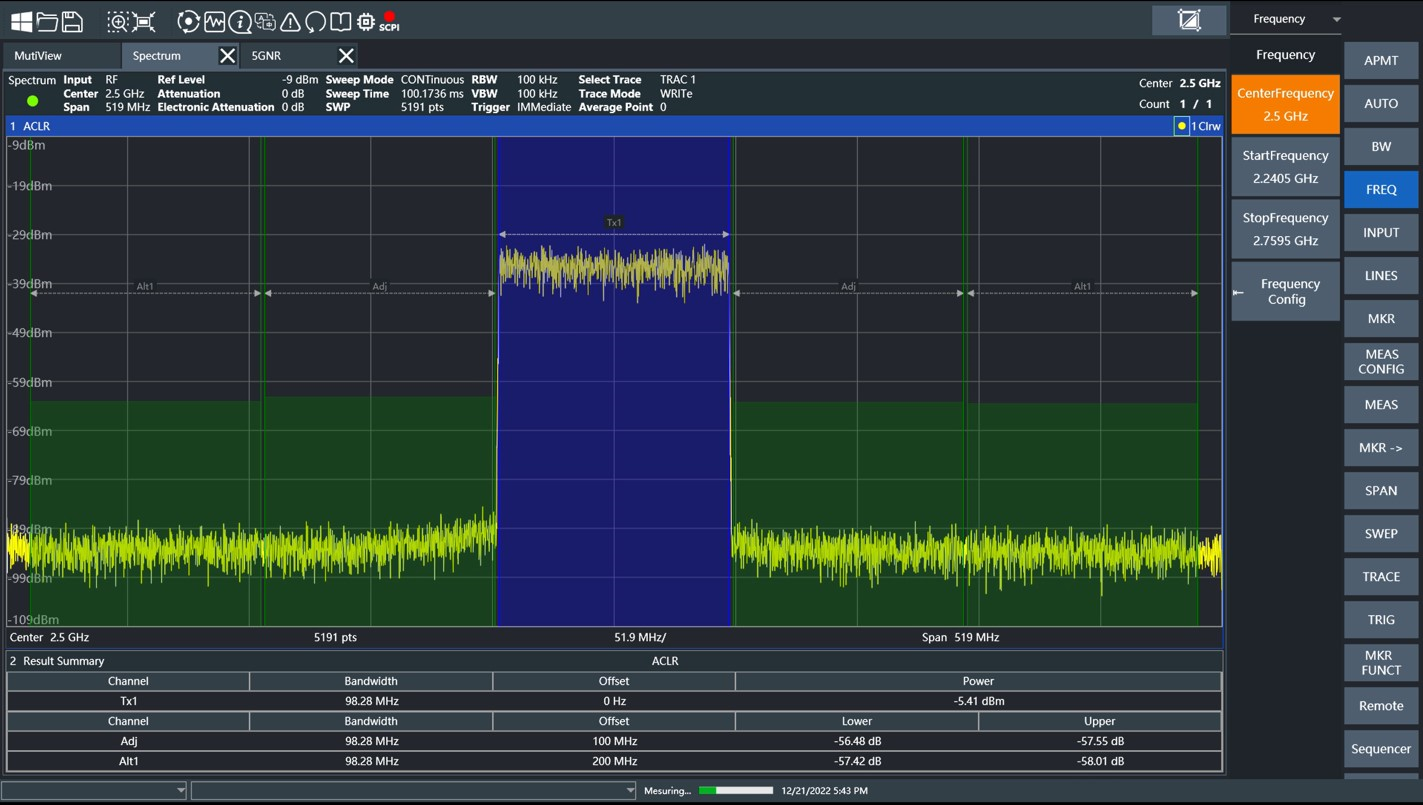Switch to the MutiView tab
Screen dimensions: 1423x805
[x=62, y=56]
